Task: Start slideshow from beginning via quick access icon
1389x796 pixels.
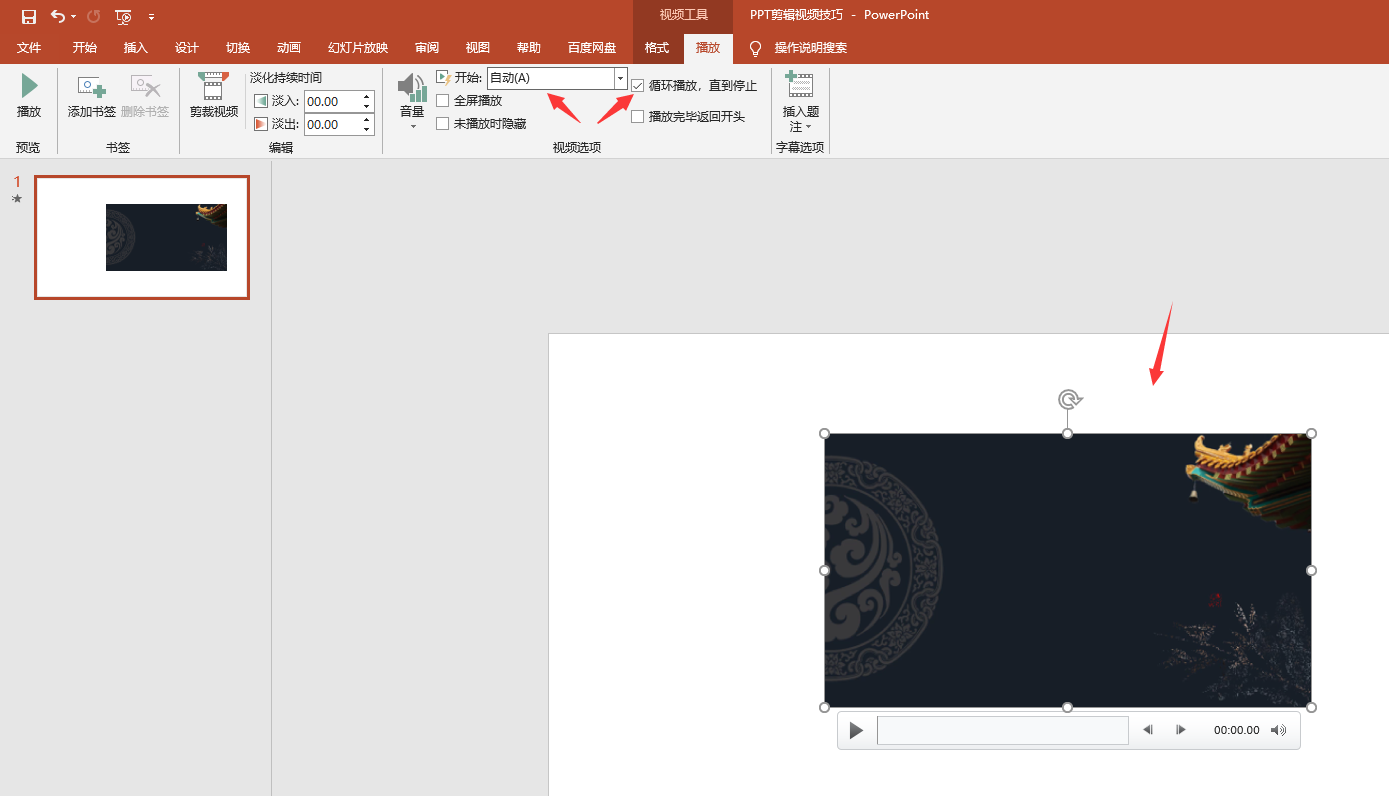Action: click(x=123, y=16)
